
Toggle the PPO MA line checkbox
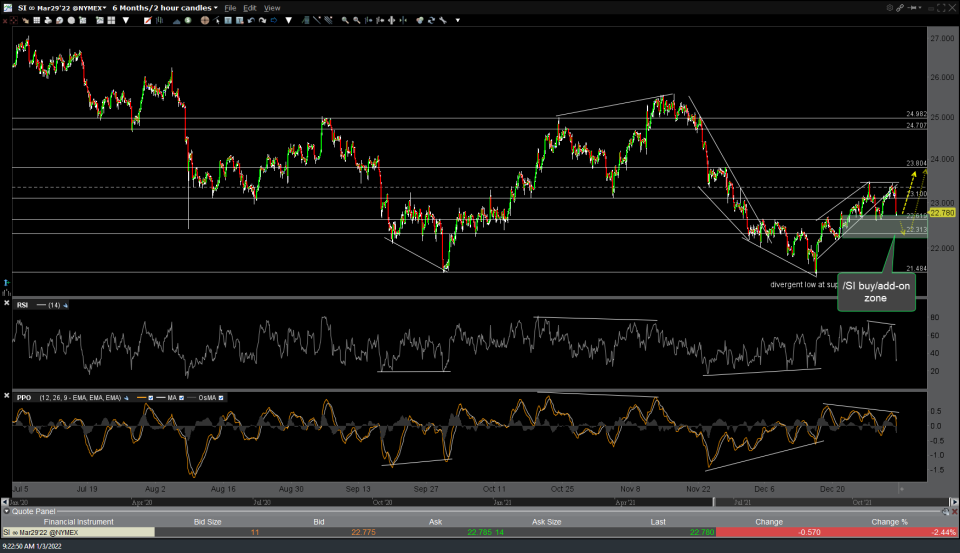[179, 397]
